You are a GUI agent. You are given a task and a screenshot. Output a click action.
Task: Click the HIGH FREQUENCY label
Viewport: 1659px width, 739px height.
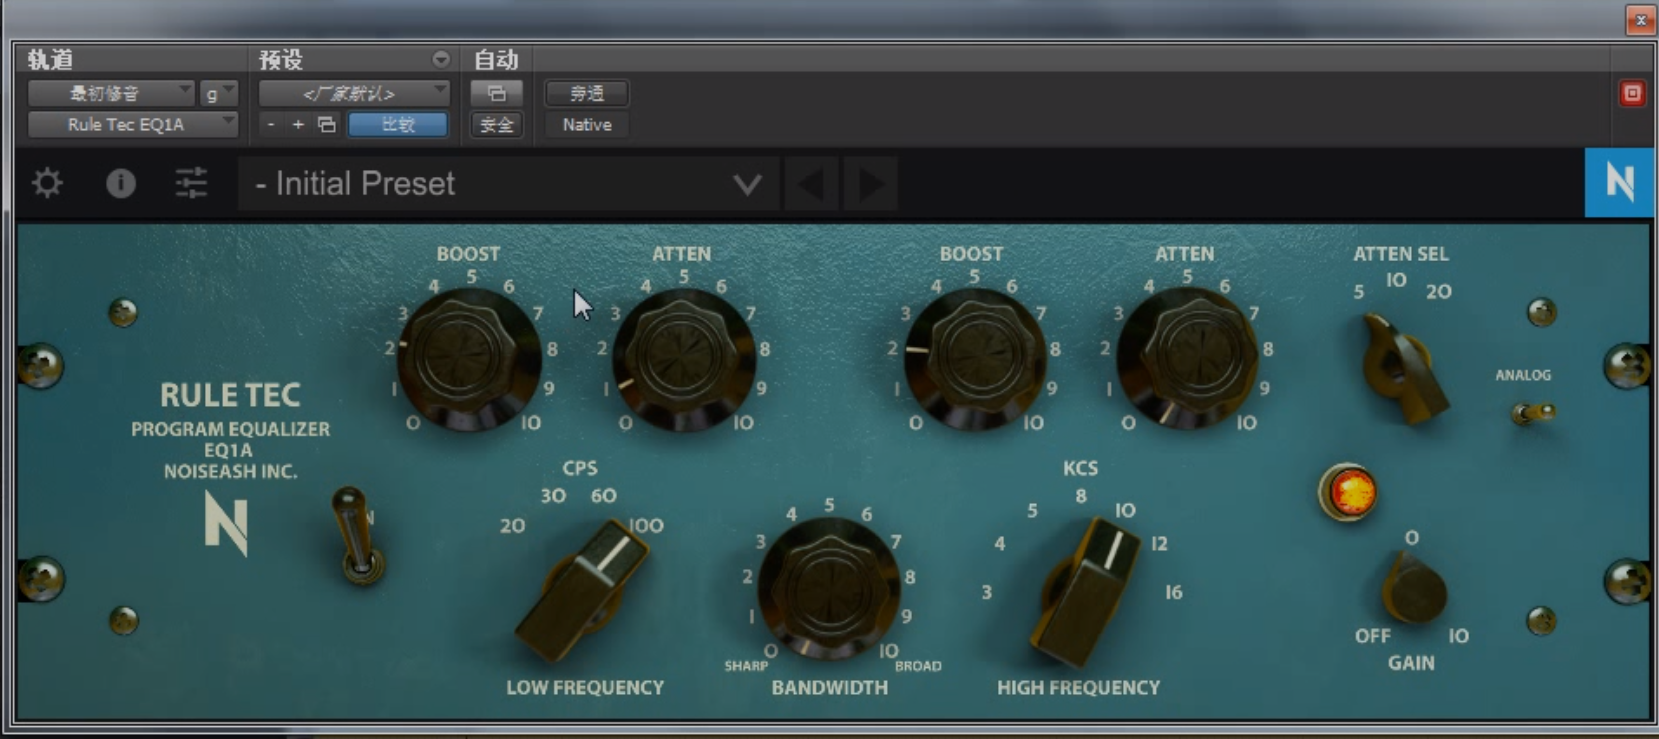point(1078,688)
